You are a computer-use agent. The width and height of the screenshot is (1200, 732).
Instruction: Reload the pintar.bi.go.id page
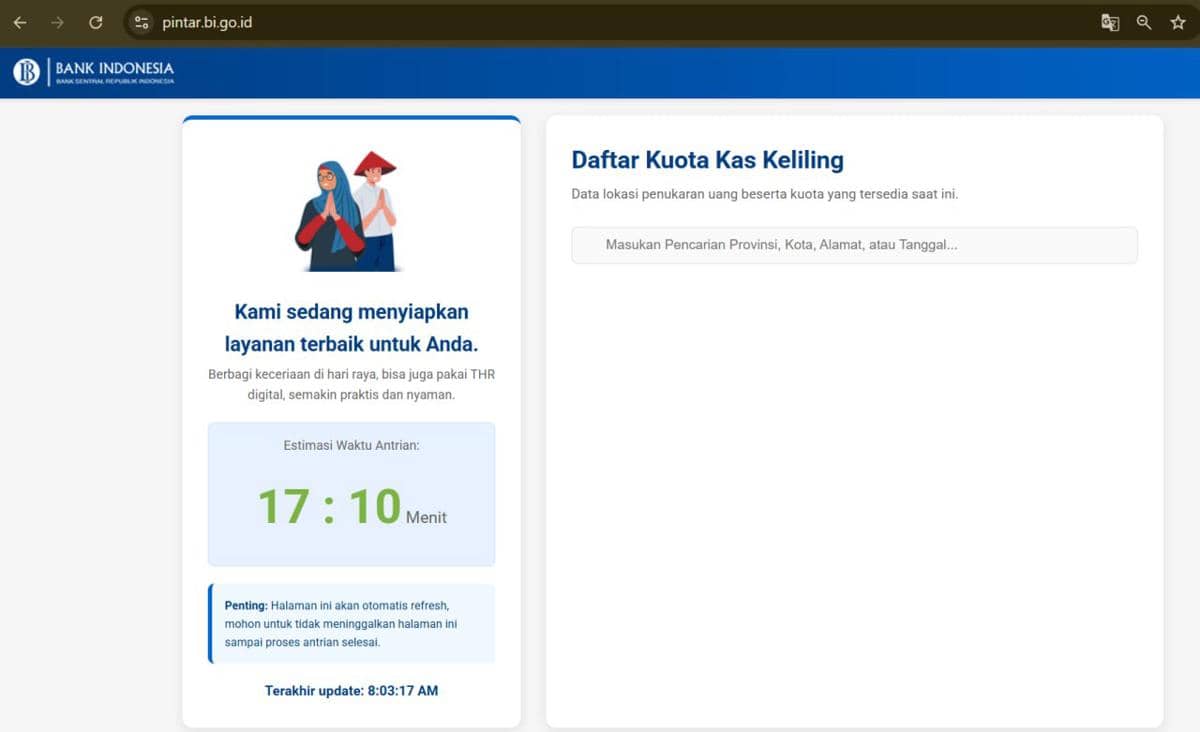coord(96,21)
